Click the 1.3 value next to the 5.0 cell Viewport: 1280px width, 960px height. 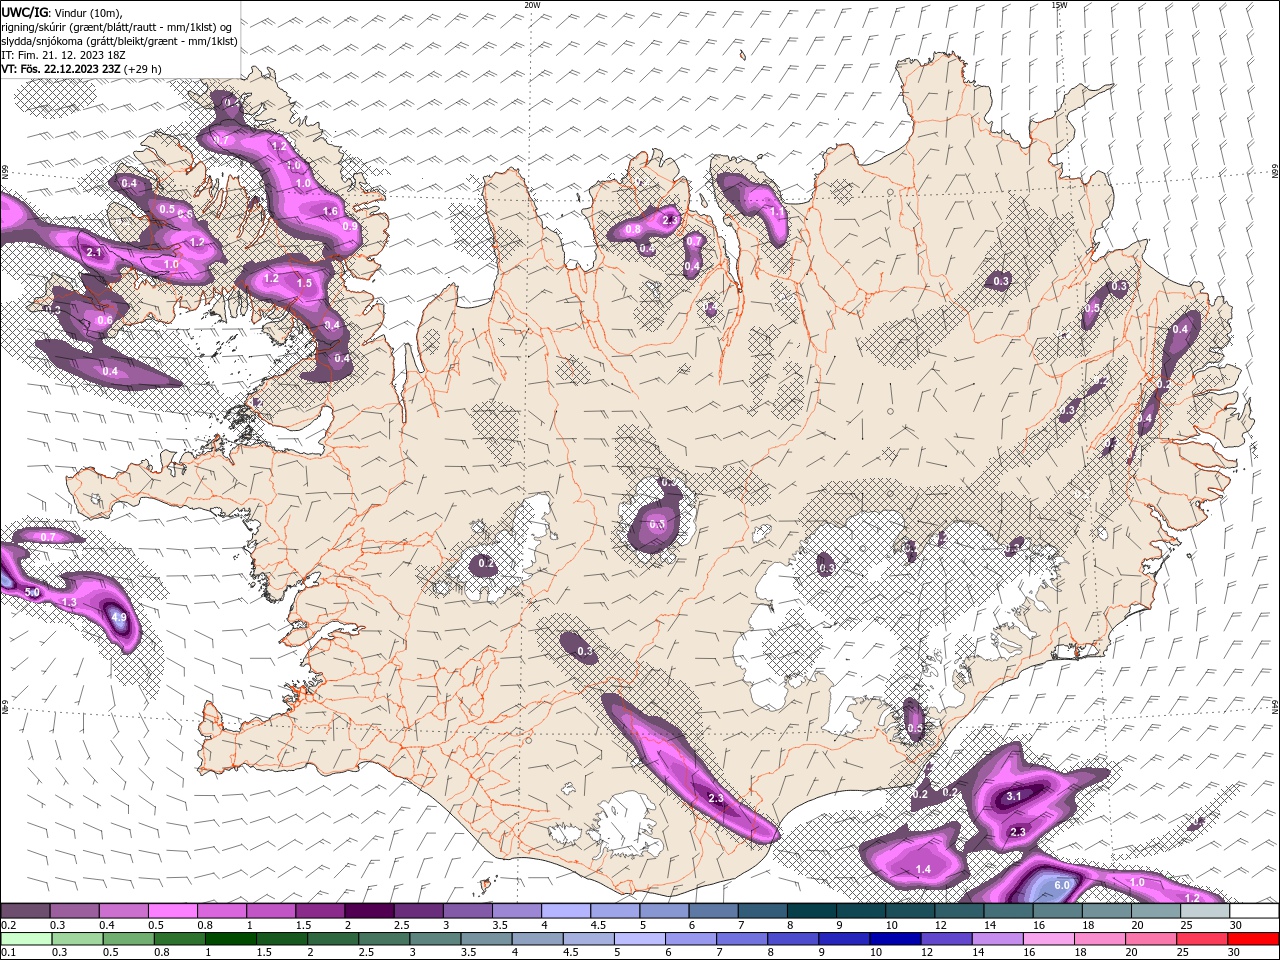point(69,602)
